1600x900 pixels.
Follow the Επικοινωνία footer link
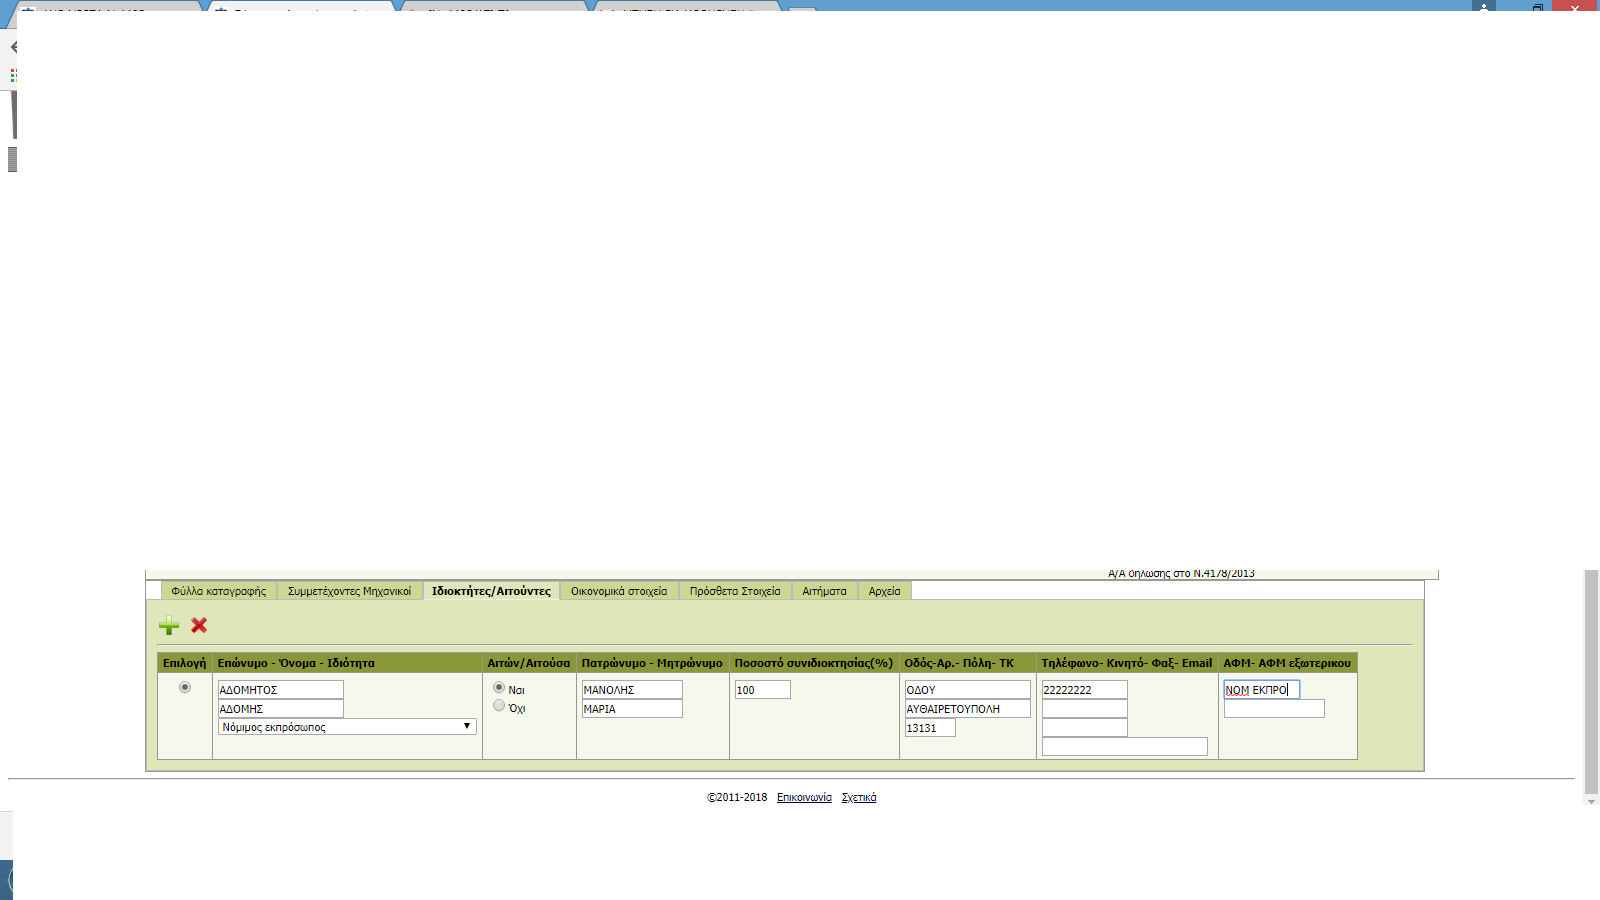[x=804, y=797]
